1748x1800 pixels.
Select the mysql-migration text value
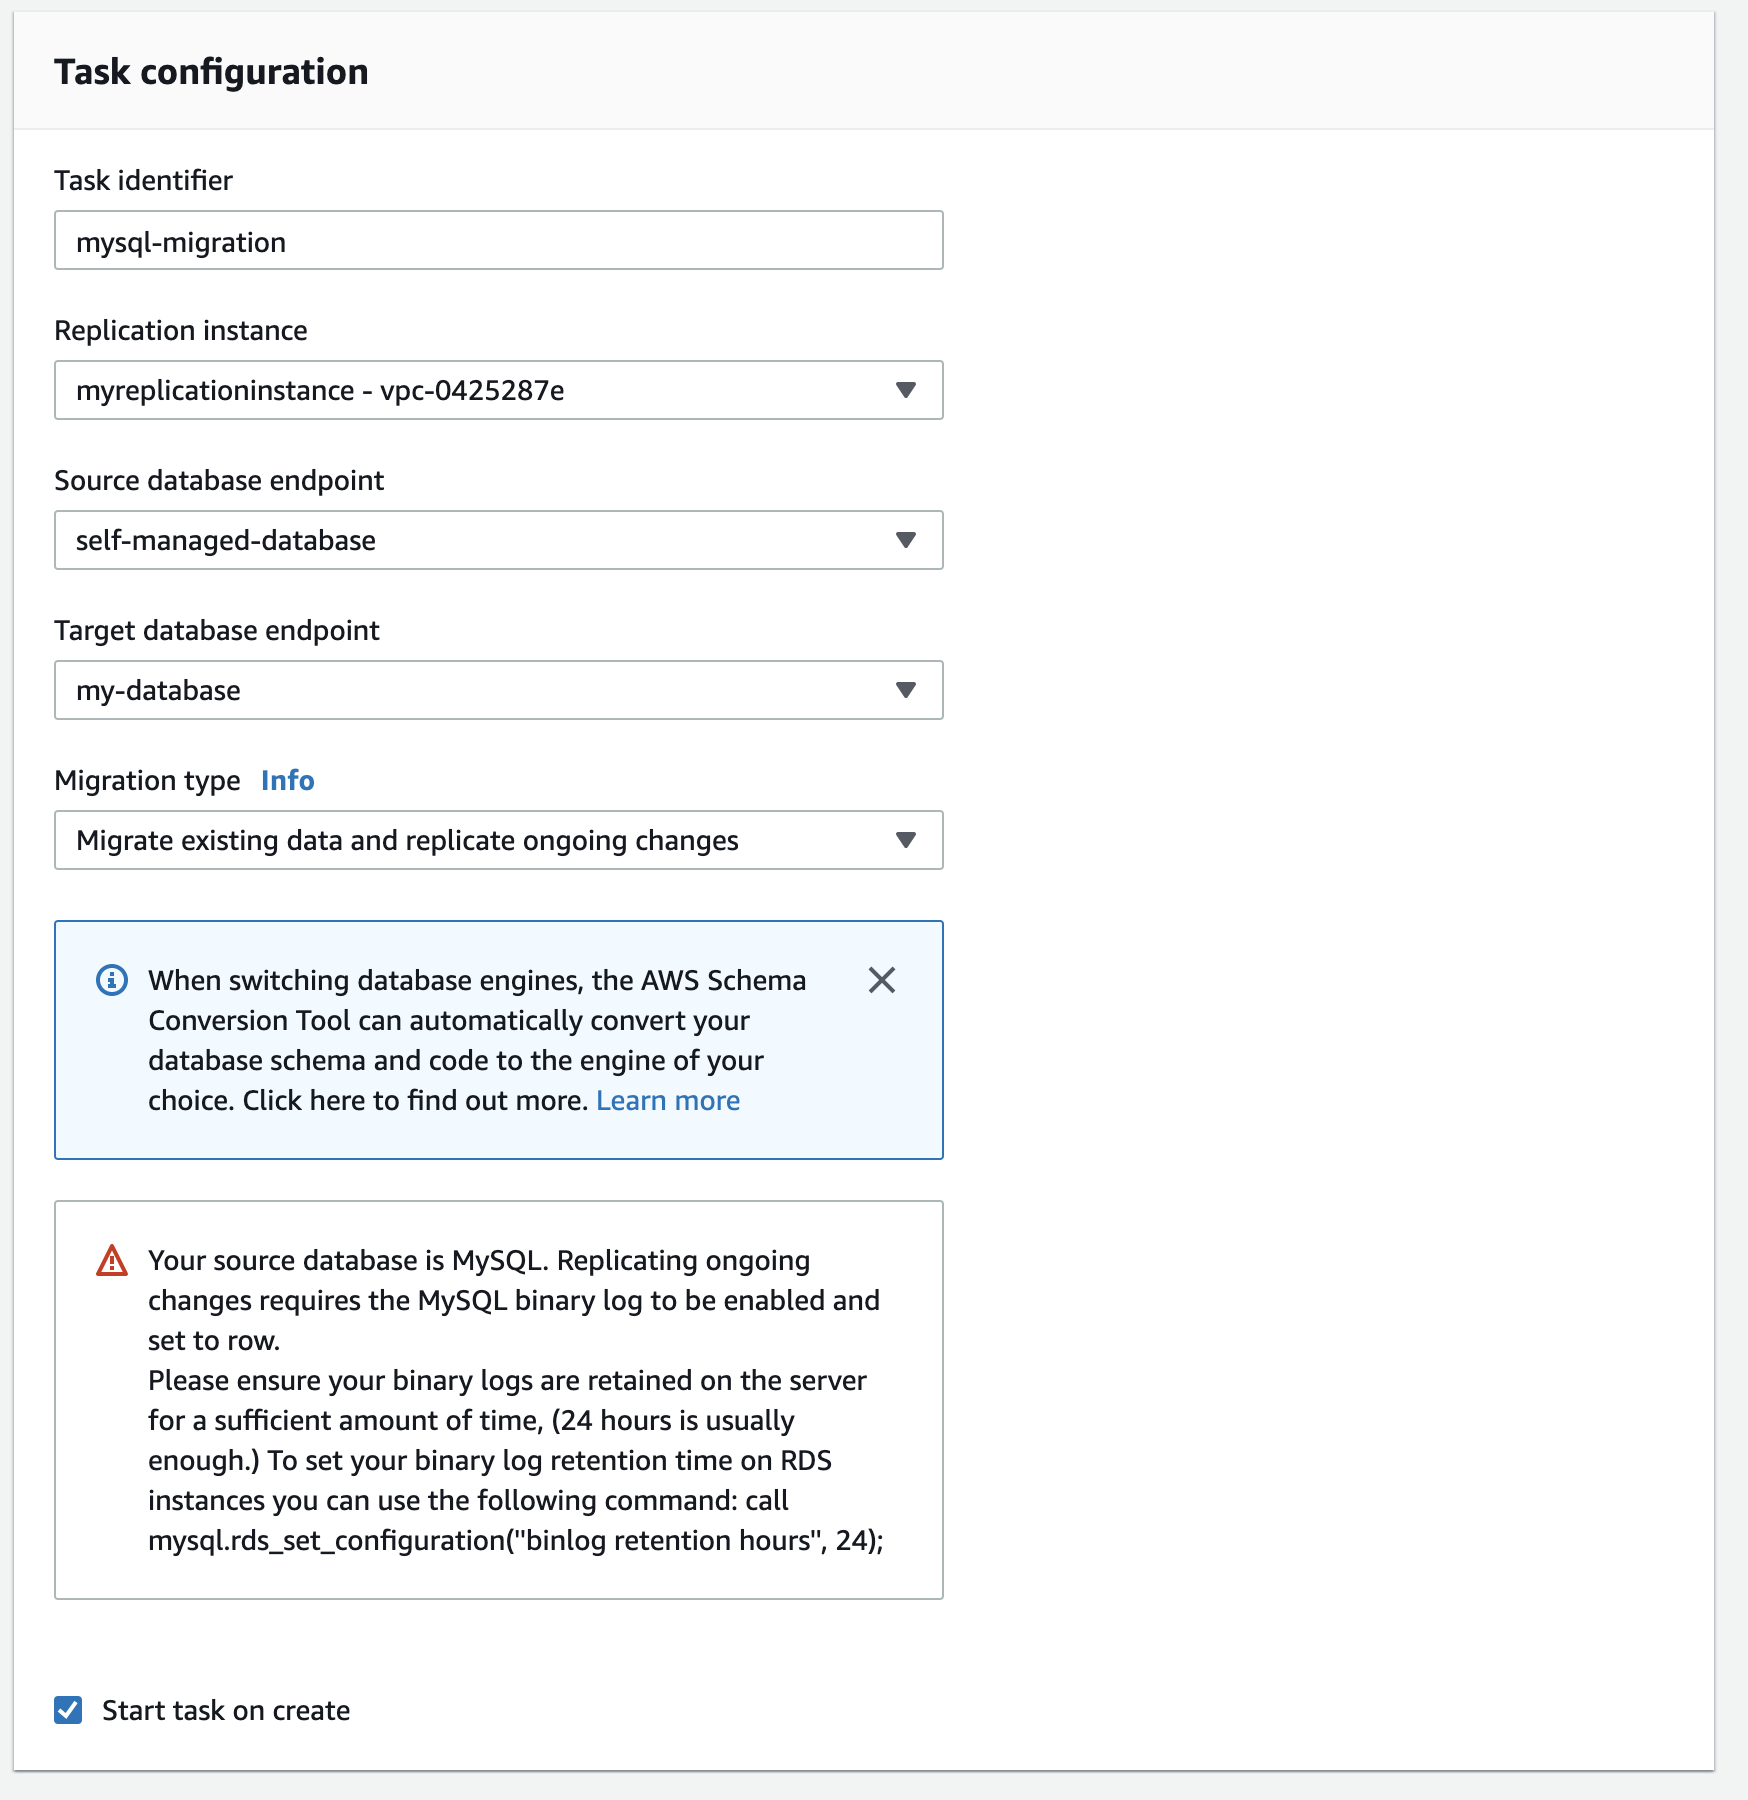tap(183, 241)
